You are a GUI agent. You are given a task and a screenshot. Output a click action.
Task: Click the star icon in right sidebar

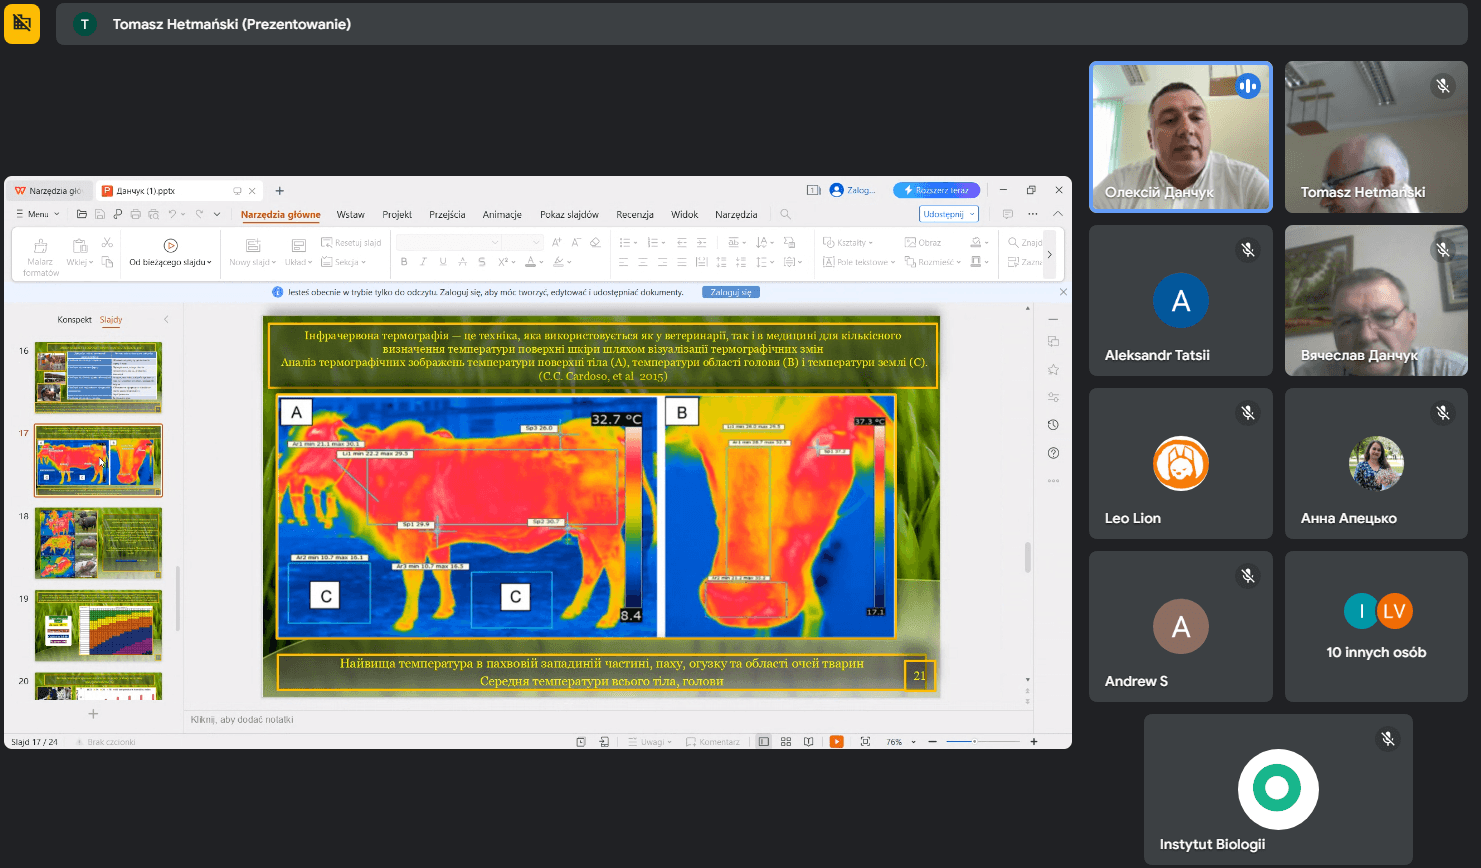(1053, 369)
